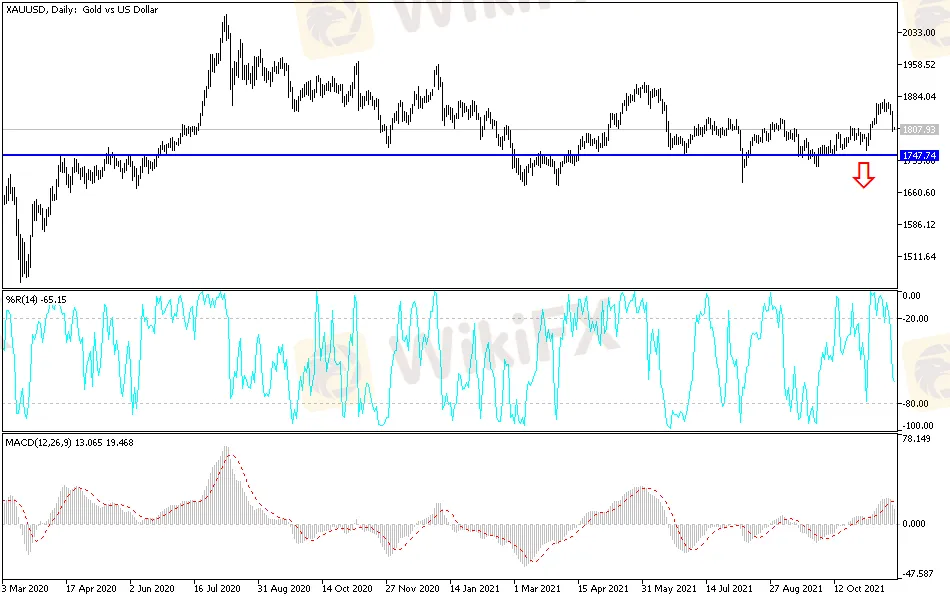Select the 3 Mar 2020 date label
The image size is (950, 600).
pos(28,590)
